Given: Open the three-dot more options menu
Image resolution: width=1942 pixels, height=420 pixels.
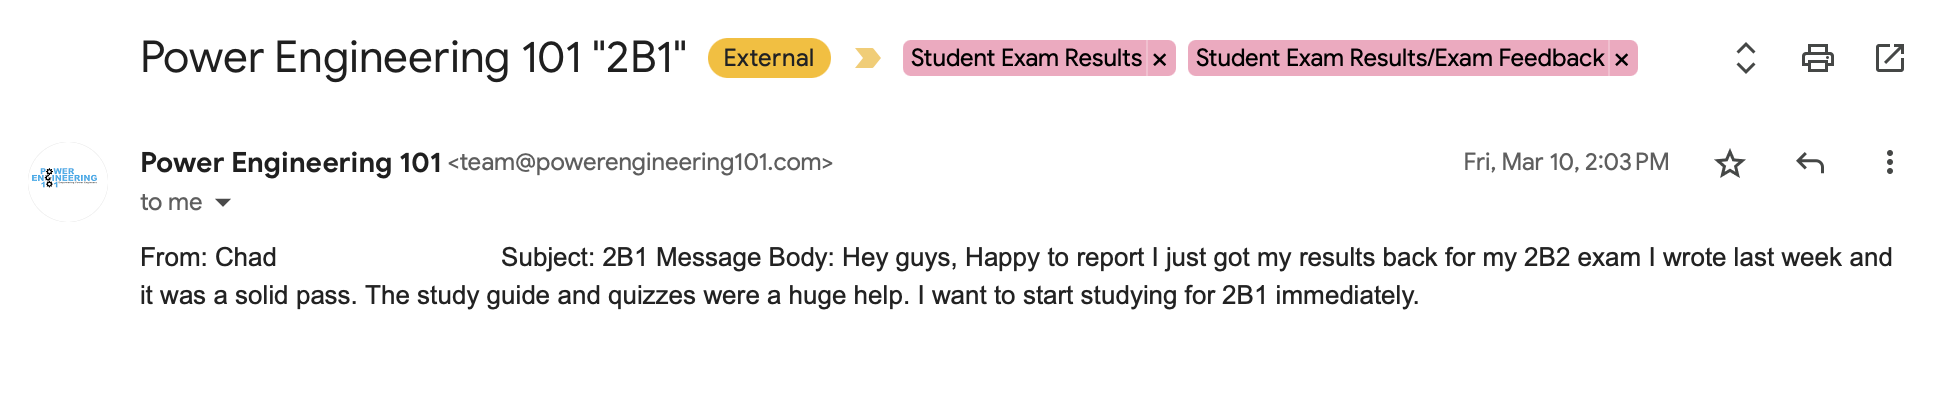Looking at the screenshot, I should (1889, 163).
